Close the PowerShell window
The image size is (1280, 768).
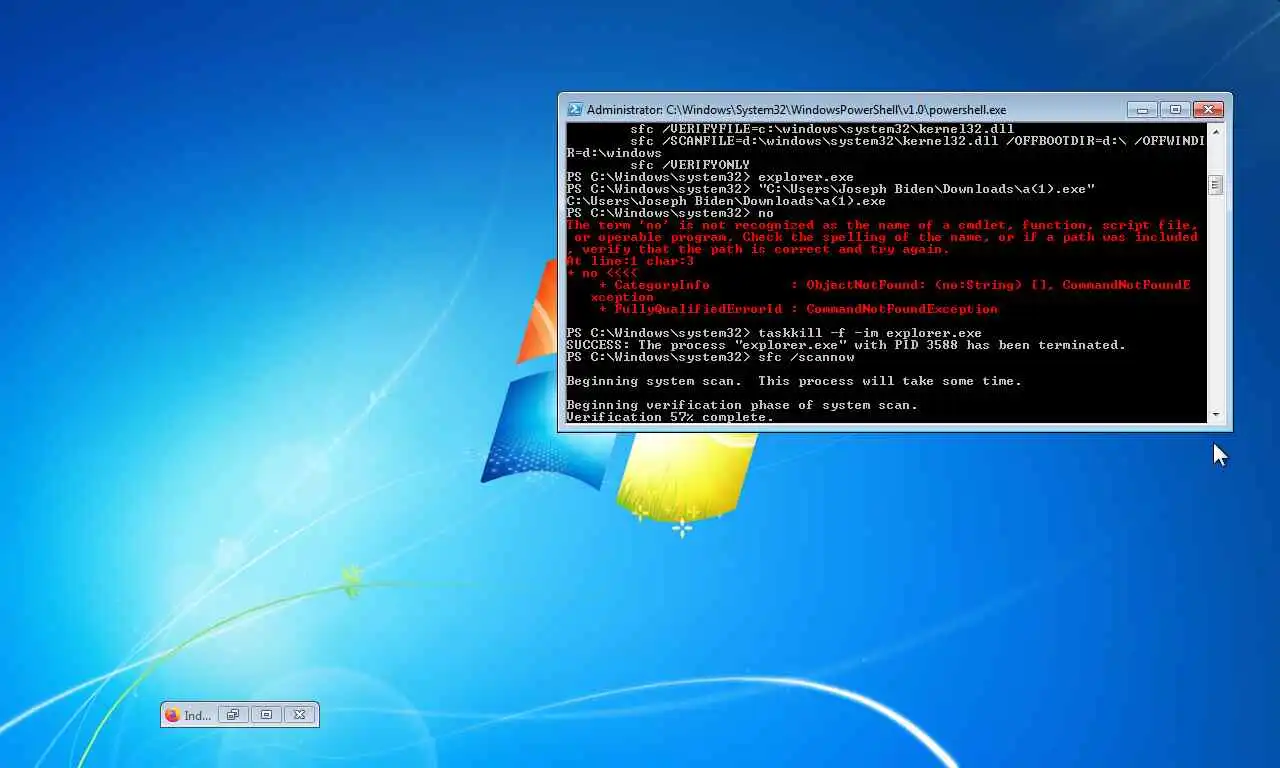point(1209,110)
